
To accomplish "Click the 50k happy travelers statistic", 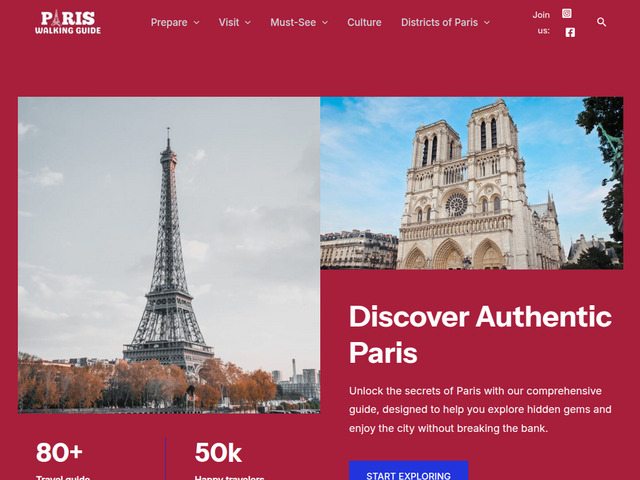I will point(229,460).
